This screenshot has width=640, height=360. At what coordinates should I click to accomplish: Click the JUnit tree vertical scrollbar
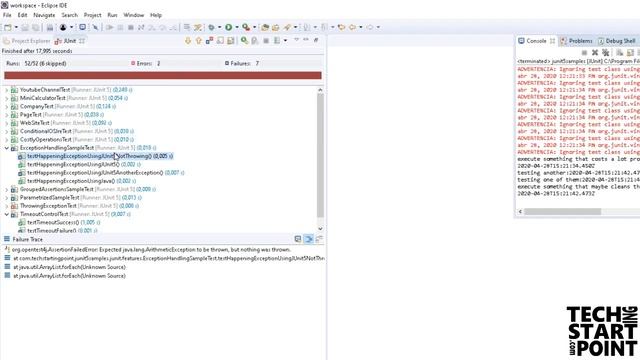click(x=320, y=155)
